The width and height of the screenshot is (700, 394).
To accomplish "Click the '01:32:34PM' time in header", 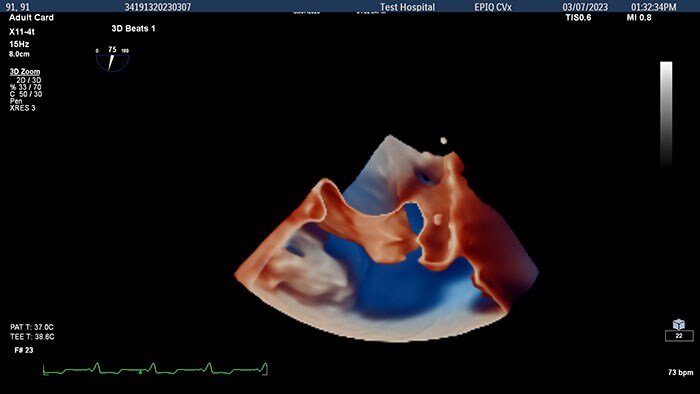I will tap(654, 7).
